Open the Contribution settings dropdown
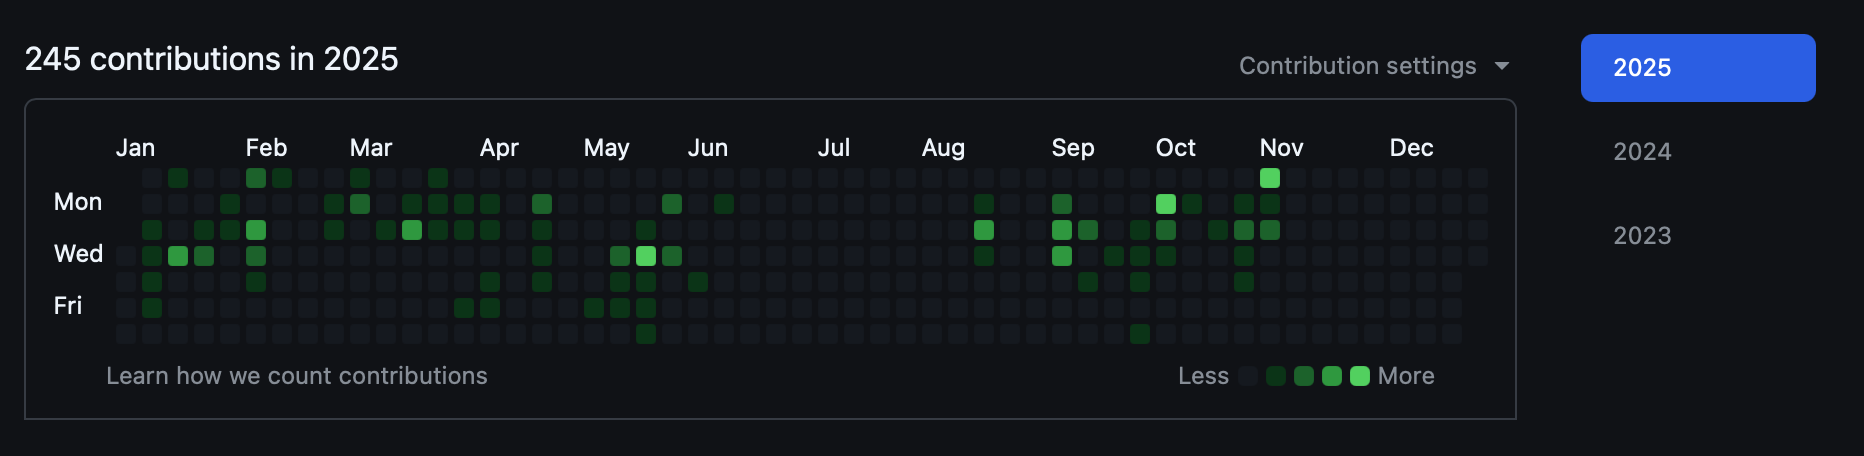Image resolution: width=1864 pixels, height=456 pixels. [x=1373, y=66]
